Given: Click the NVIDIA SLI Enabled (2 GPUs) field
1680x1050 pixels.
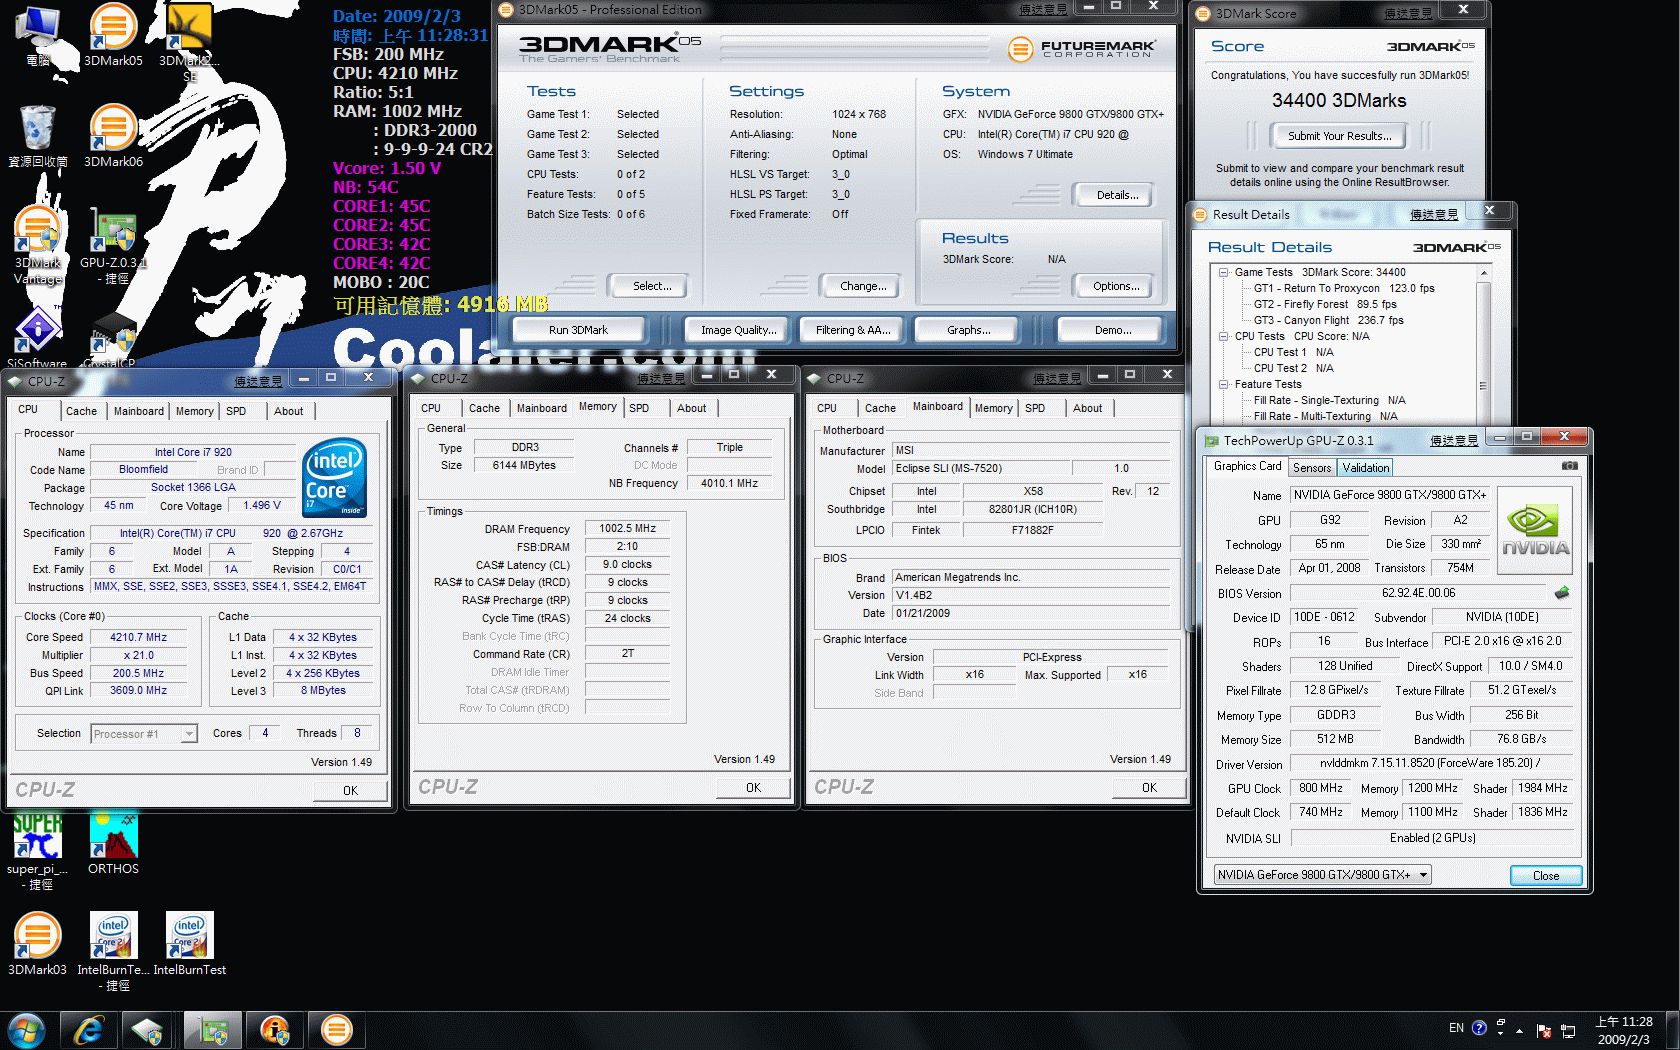Looking at the screenshot, I should point(1432,838).
